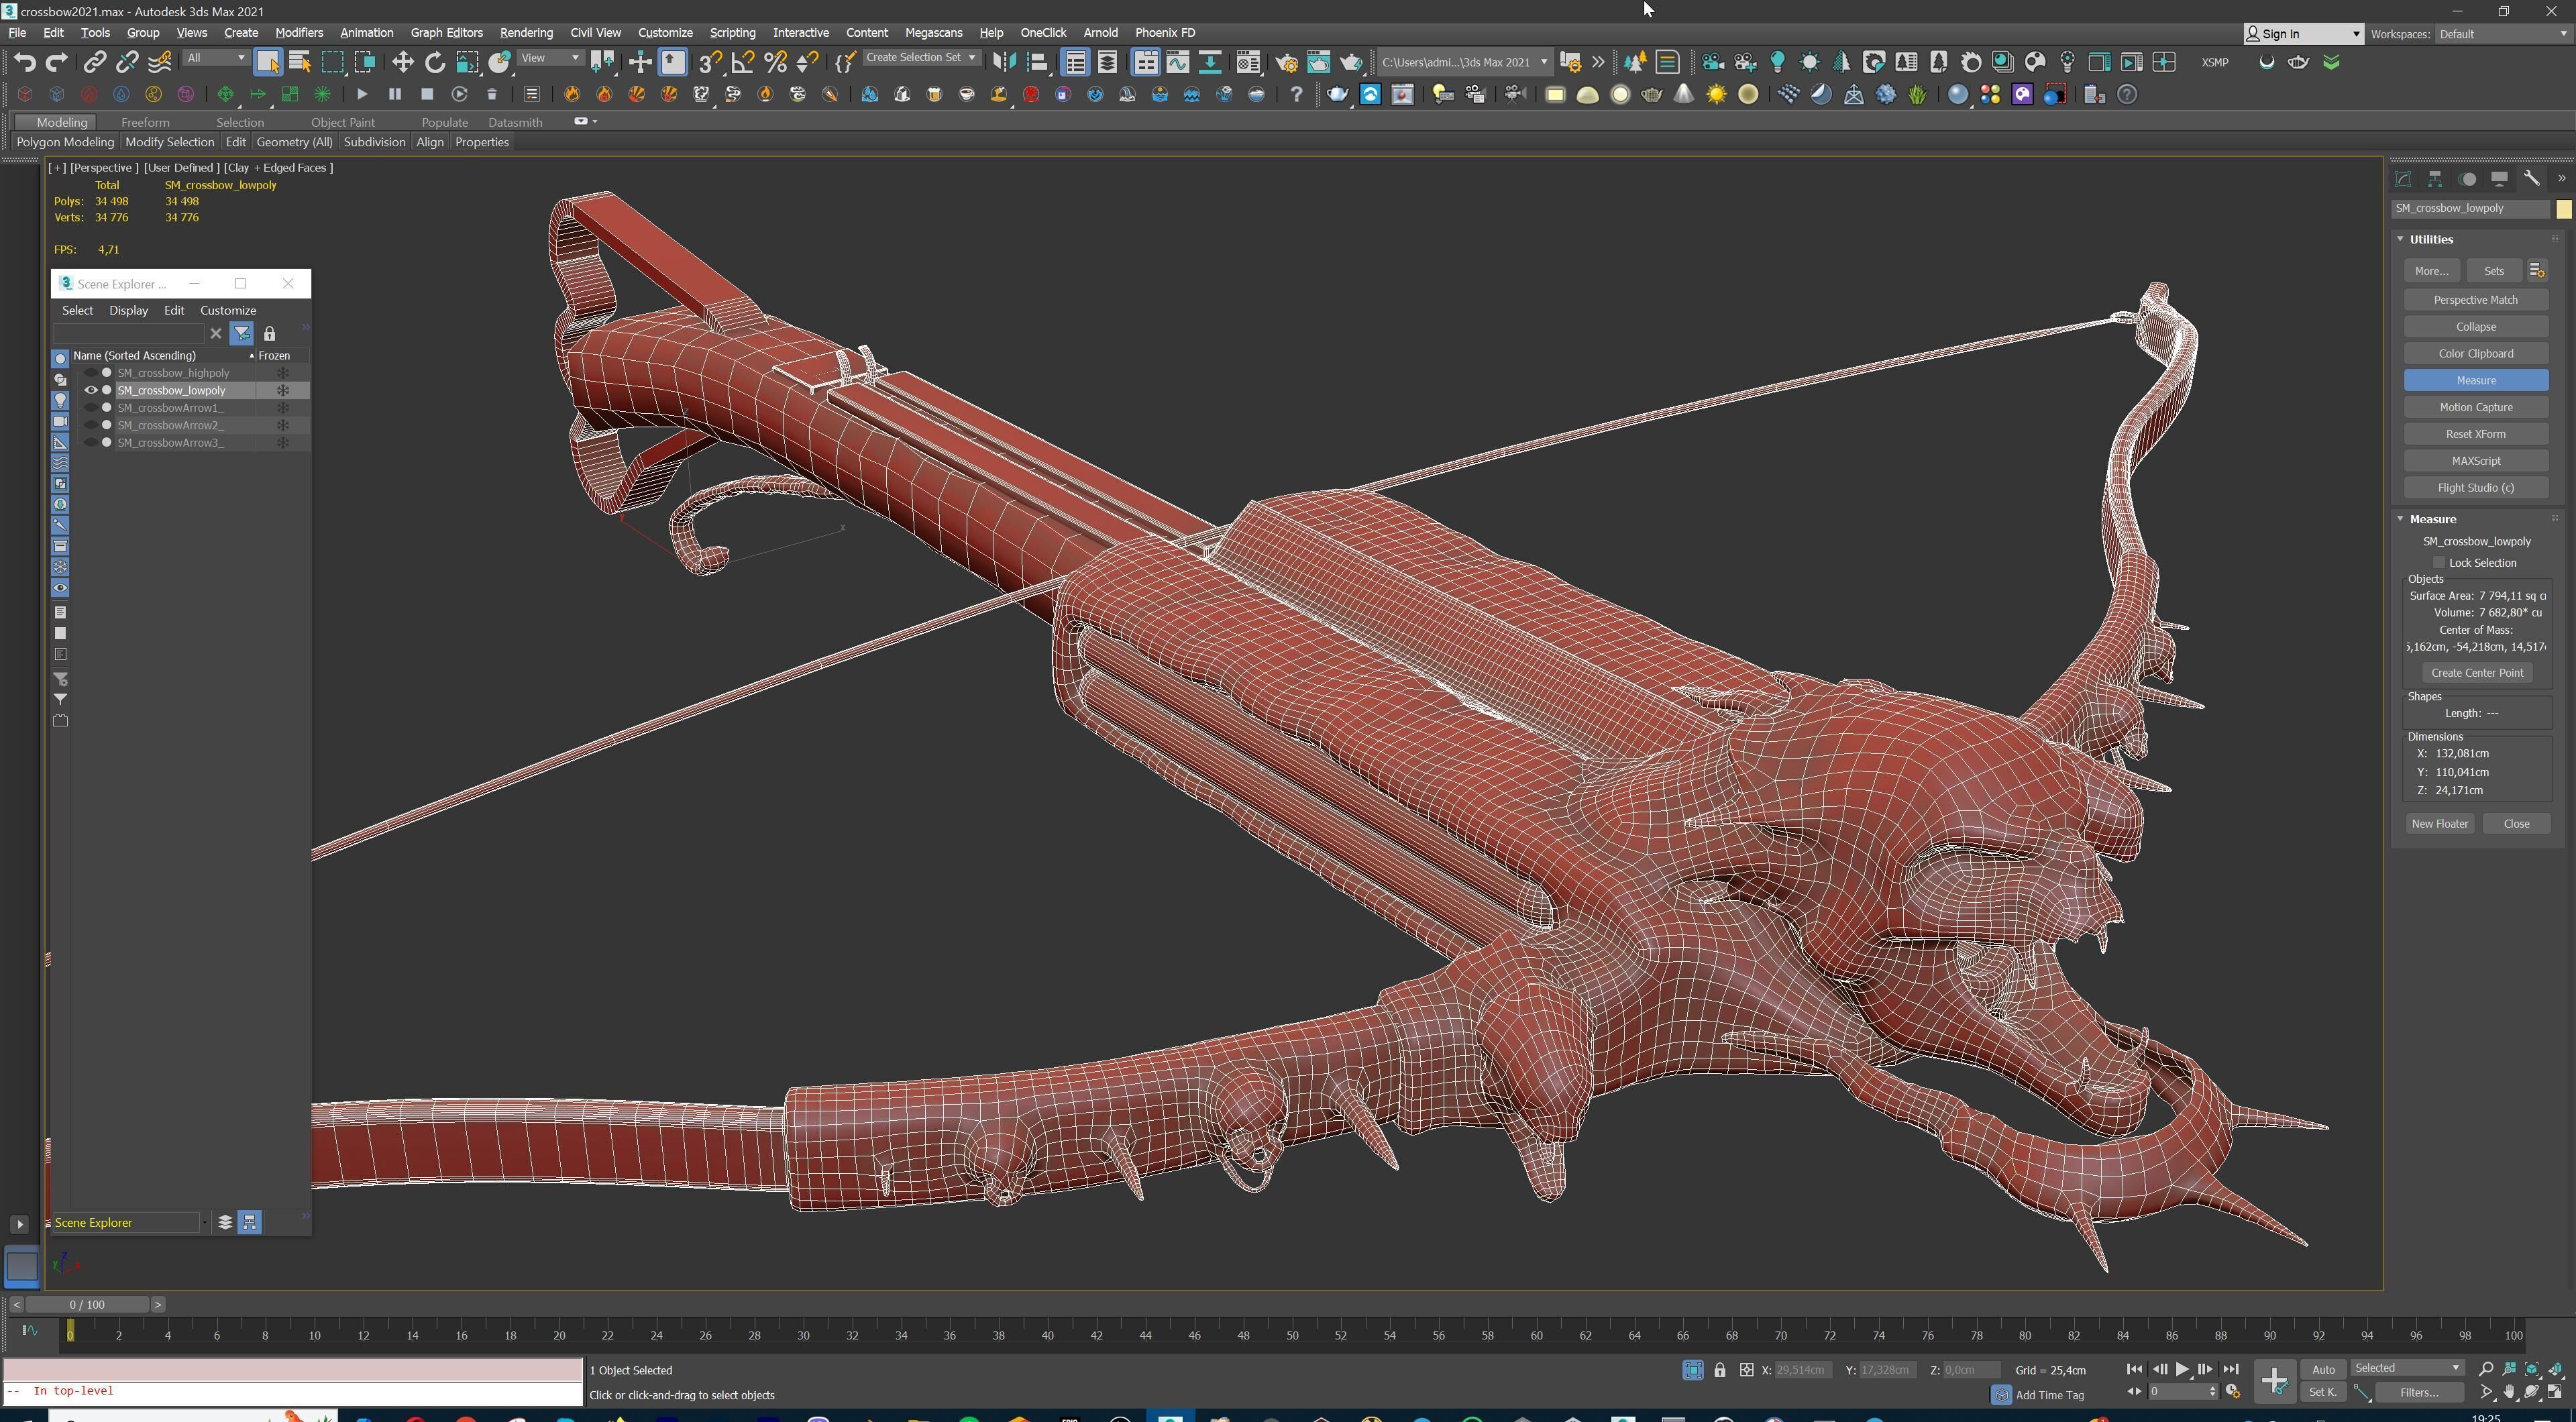Click the light bulb toolbar icon
The height and width of the screenshot is (1422, 2576).
[1777, 62]
